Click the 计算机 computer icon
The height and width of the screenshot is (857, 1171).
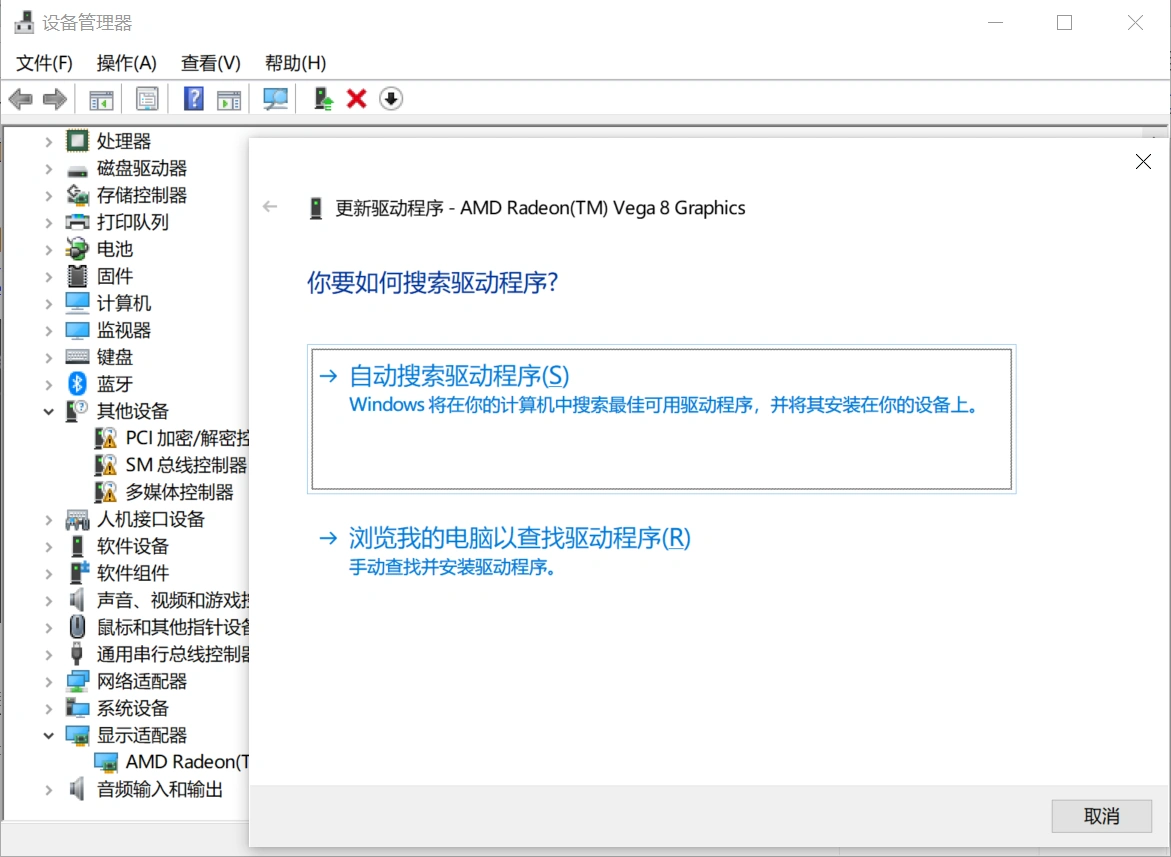pos(77,302)
